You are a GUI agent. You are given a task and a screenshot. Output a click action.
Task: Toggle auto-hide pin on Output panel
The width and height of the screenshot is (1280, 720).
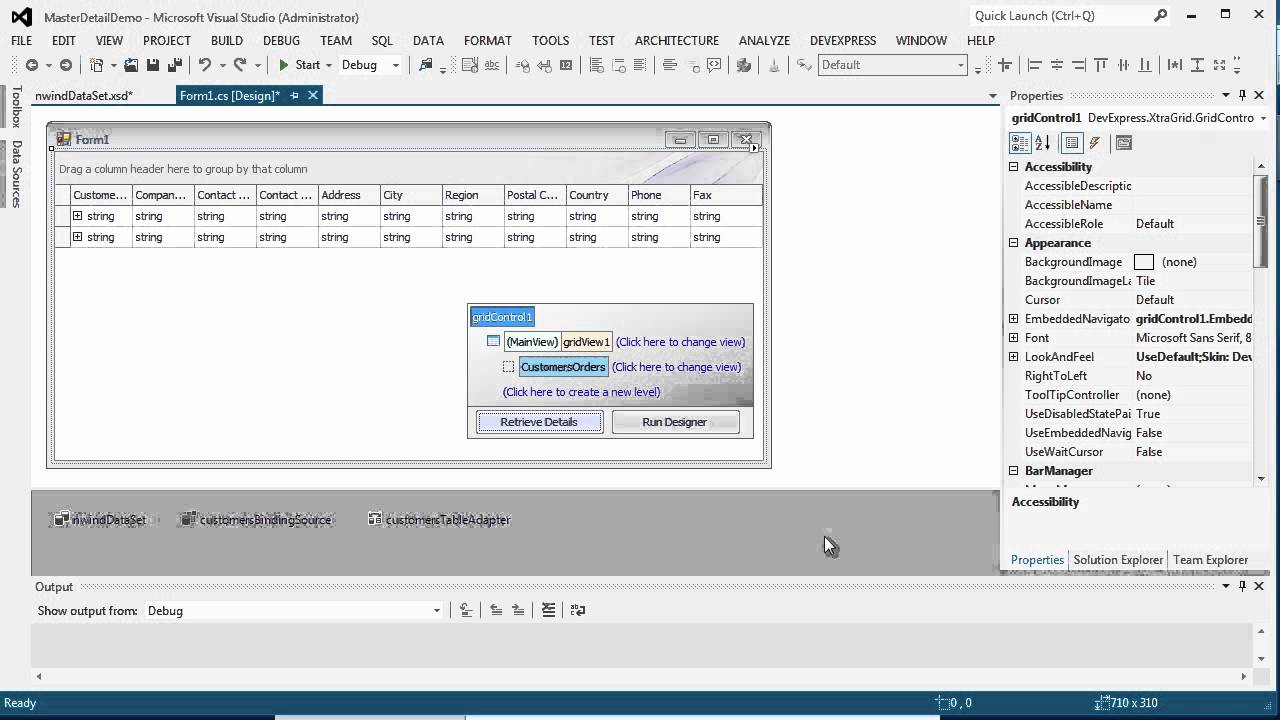coord(1242,586)
